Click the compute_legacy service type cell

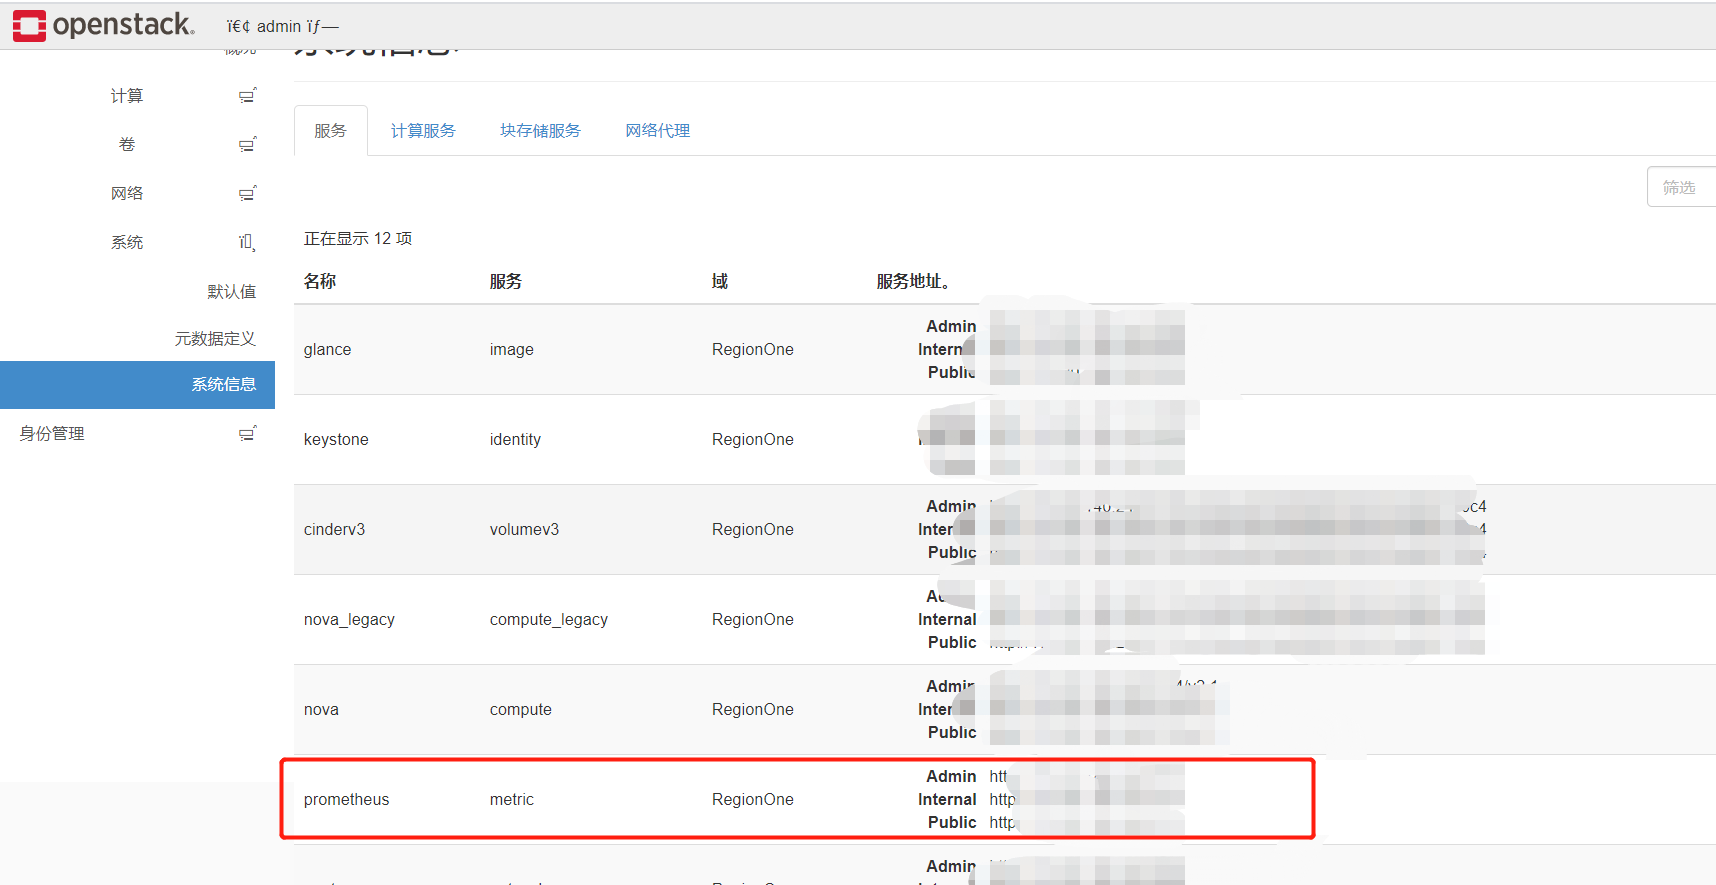548,620
